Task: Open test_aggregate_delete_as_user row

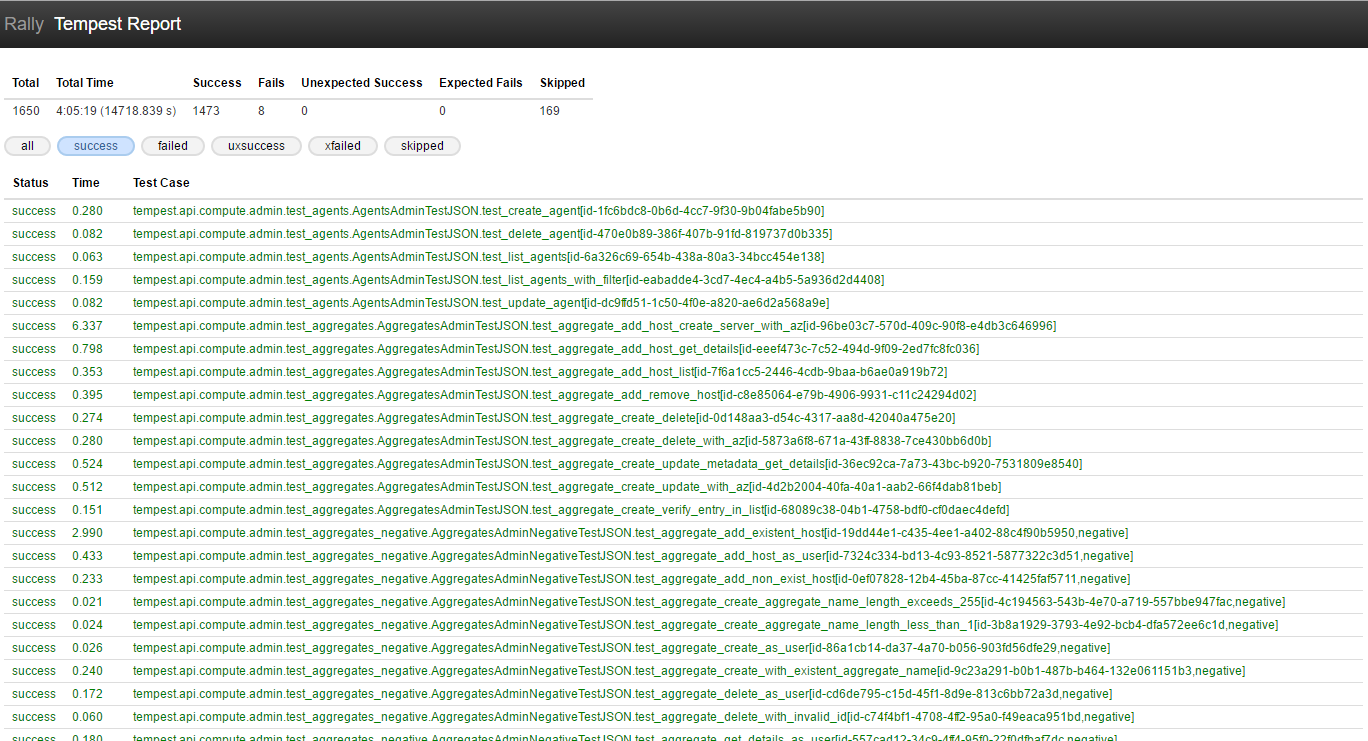Action: [683, 694]
